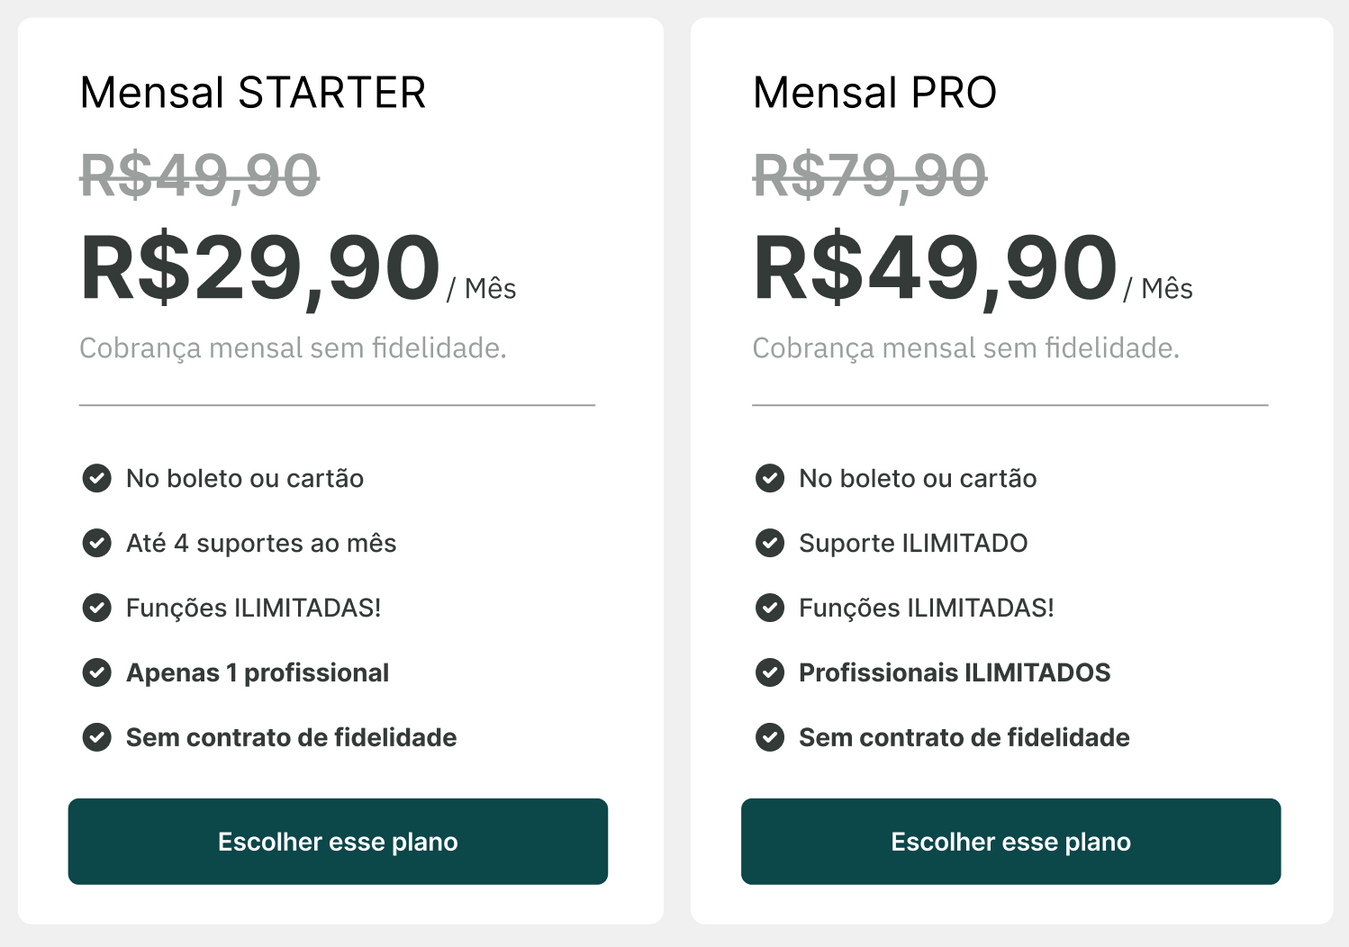Click the Mensal STARTER plan title
Screen dimensions: 1349x947
click(x=253, y=93)
